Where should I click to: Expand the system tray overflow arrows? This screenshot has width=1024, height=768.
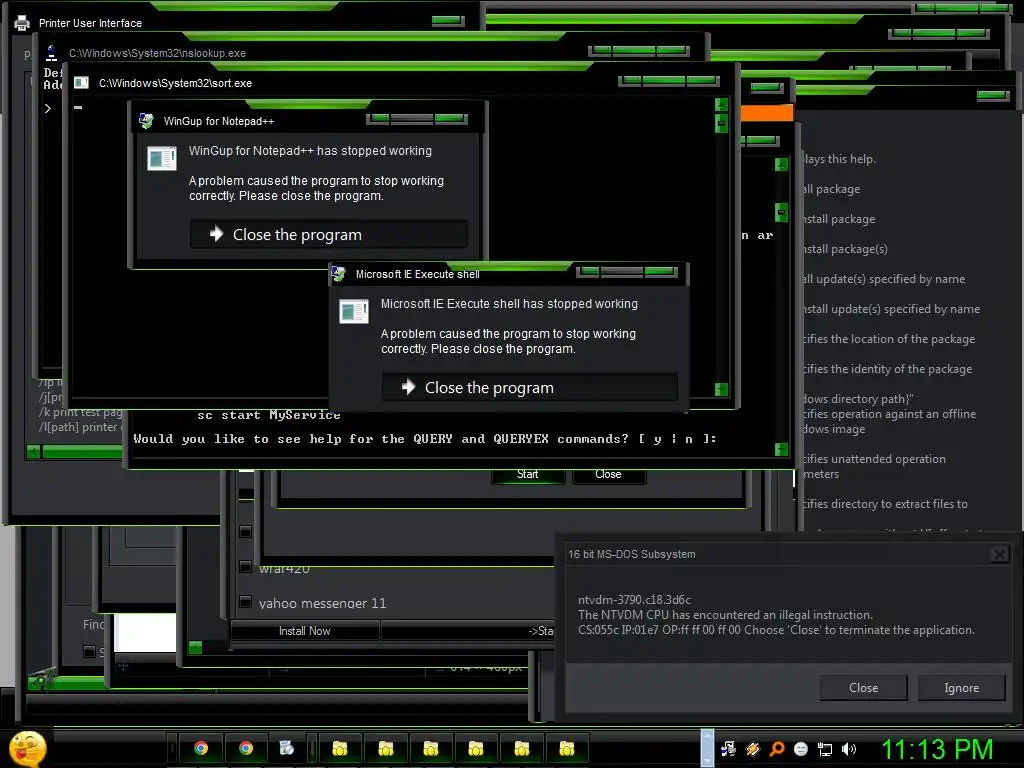click(707, 748)
